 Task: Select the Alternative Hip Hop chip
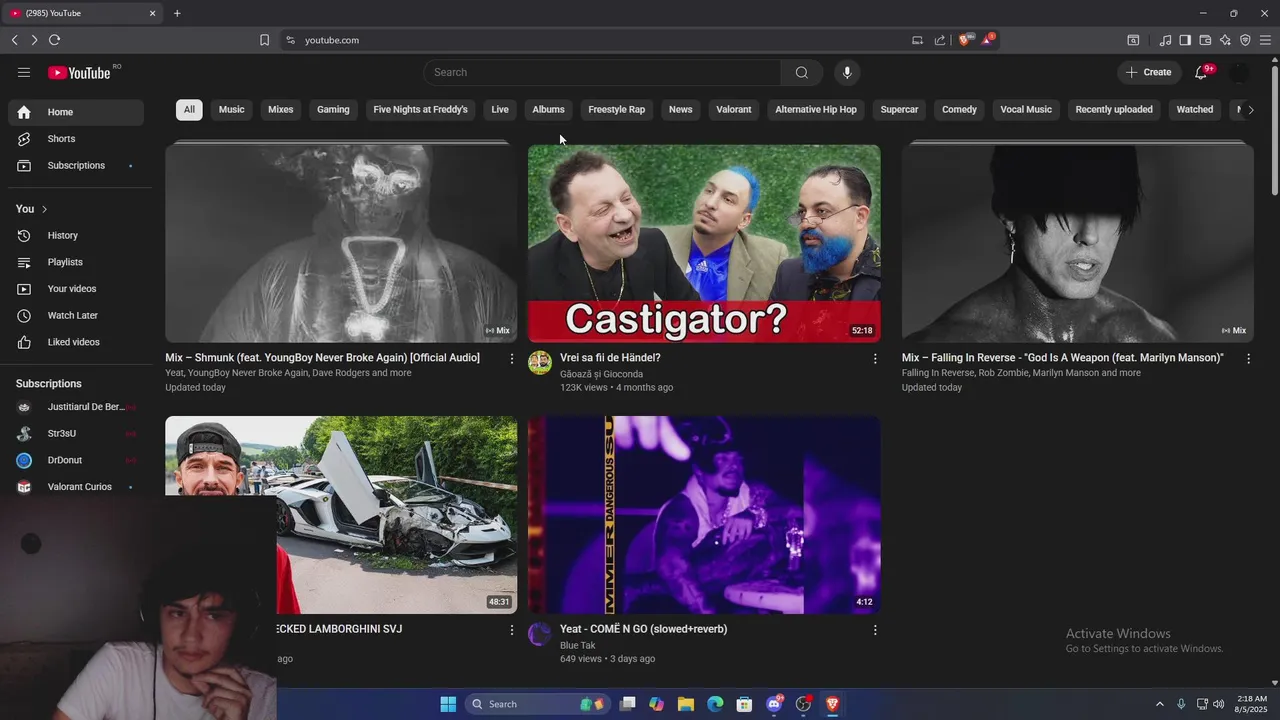pos(816,110)
